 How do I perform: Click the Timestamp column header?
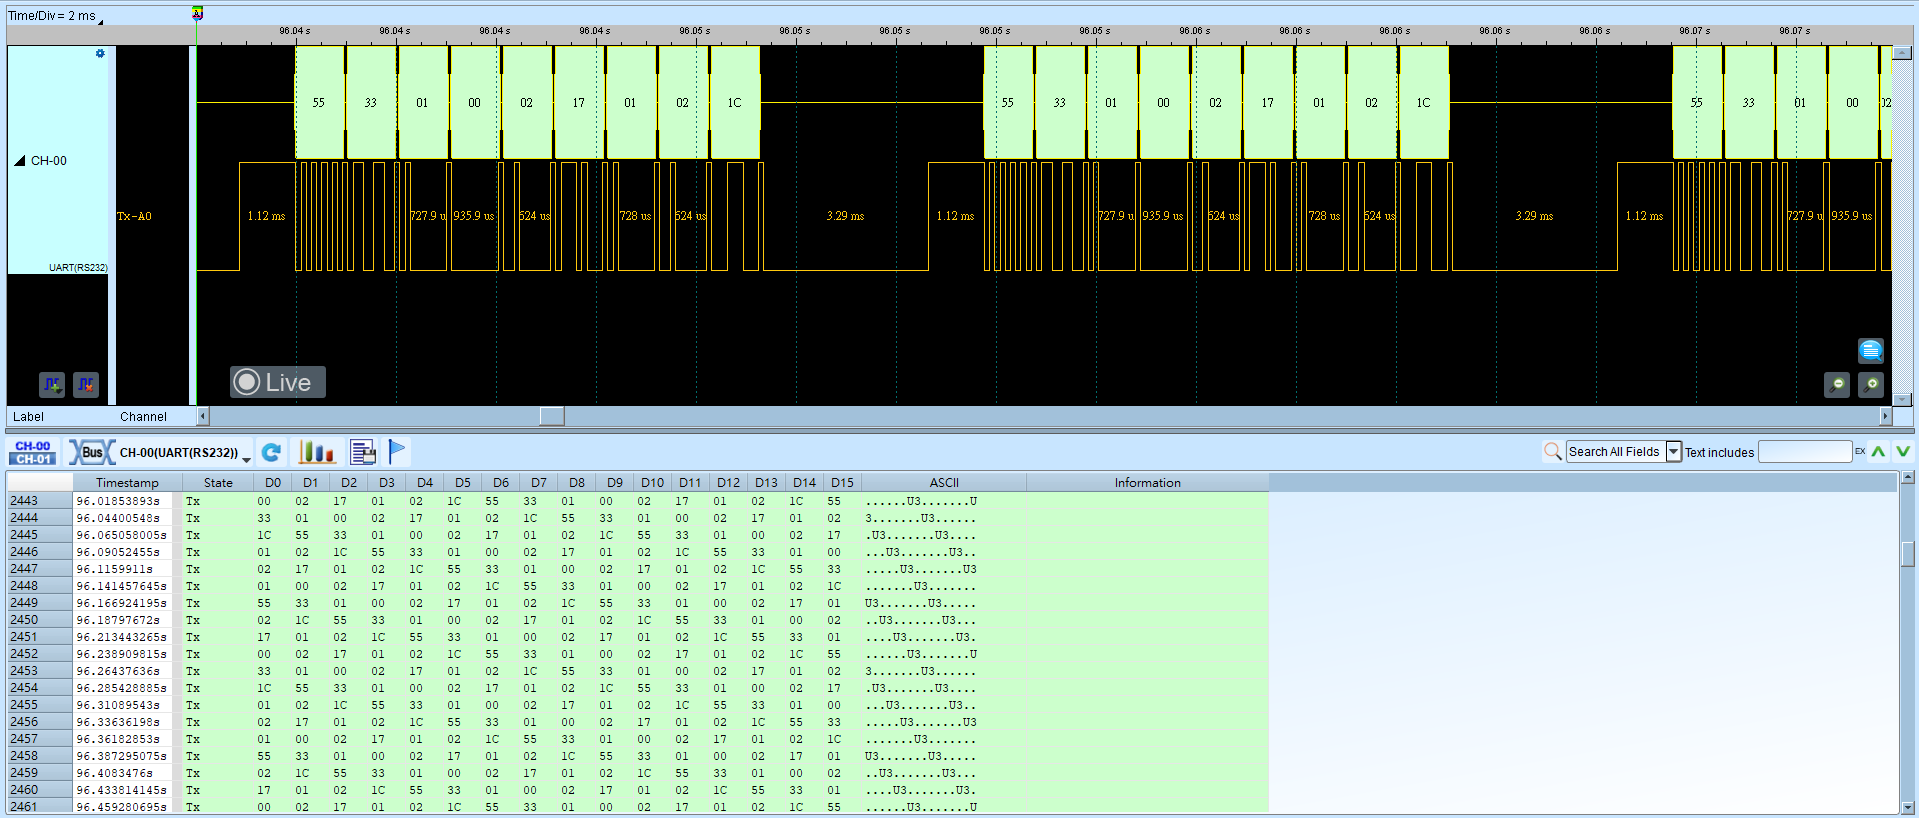[127, 483]
